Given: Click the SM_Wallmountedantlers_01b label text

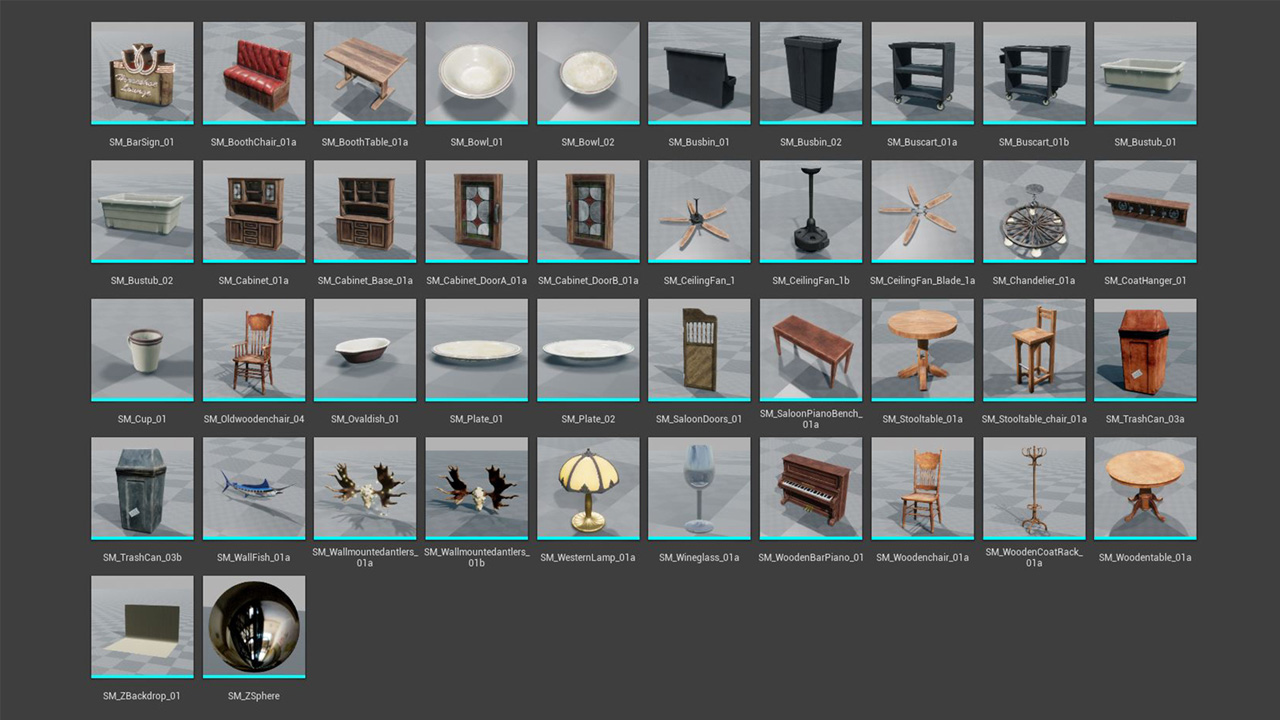Looking at the screenshot, I should [476, 557].
